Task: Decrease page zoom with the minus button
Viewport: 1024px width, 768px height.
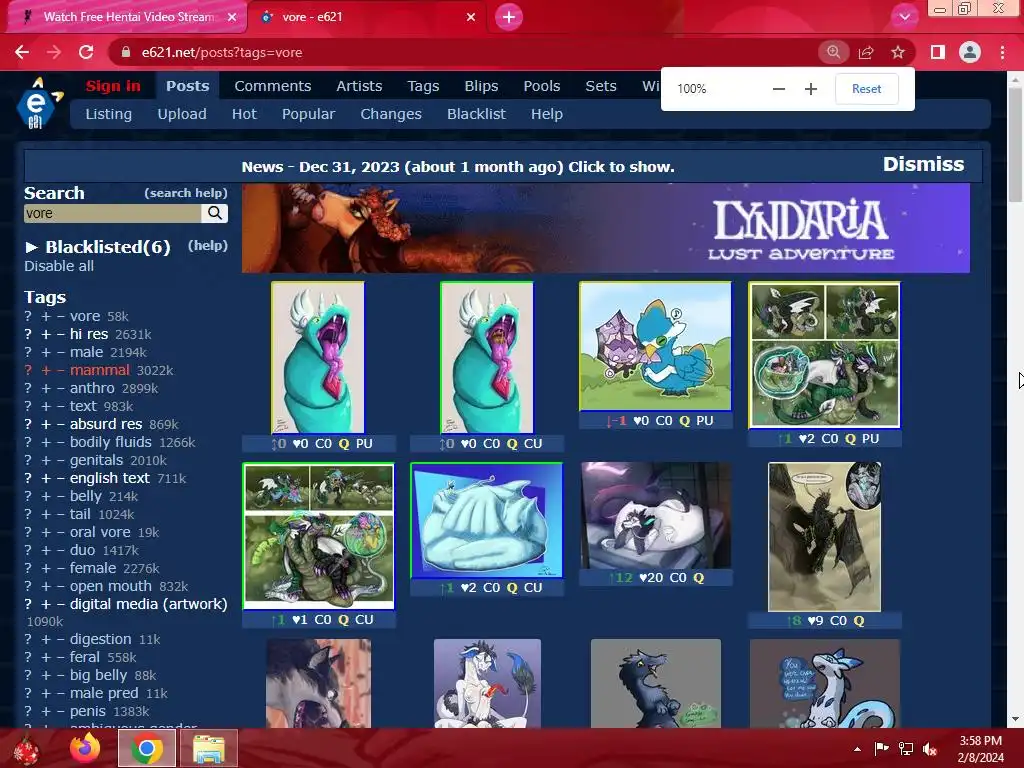Action: coord(778,89)
